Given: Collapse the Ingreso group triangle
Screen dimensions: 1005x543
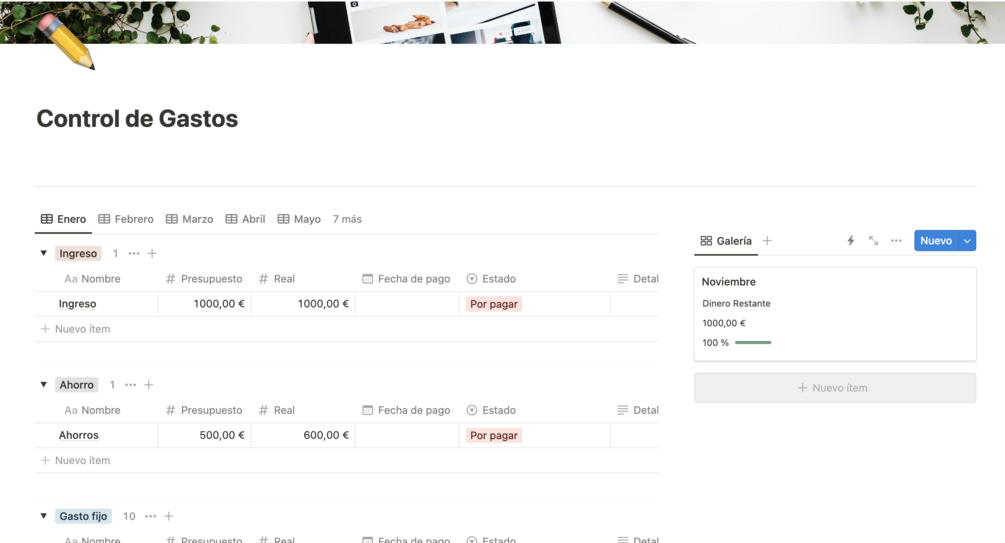Looking at the screenshot, I should [44, 253].
